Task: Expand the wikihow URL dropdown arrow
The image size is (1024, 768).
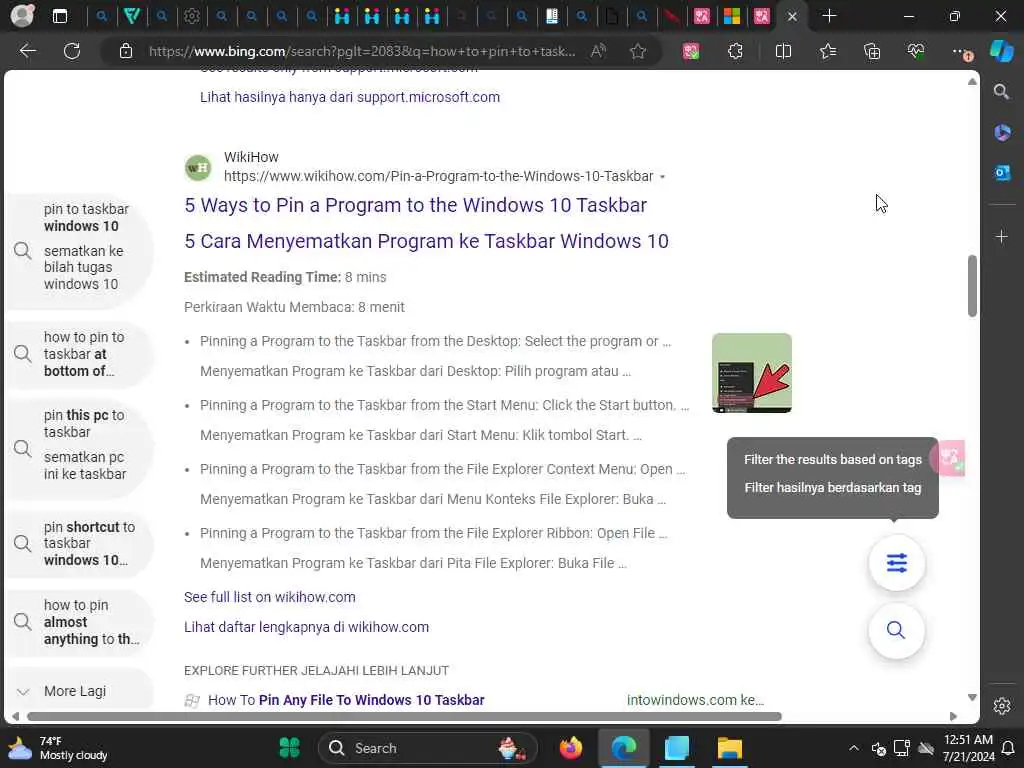Action: (662, 177)
